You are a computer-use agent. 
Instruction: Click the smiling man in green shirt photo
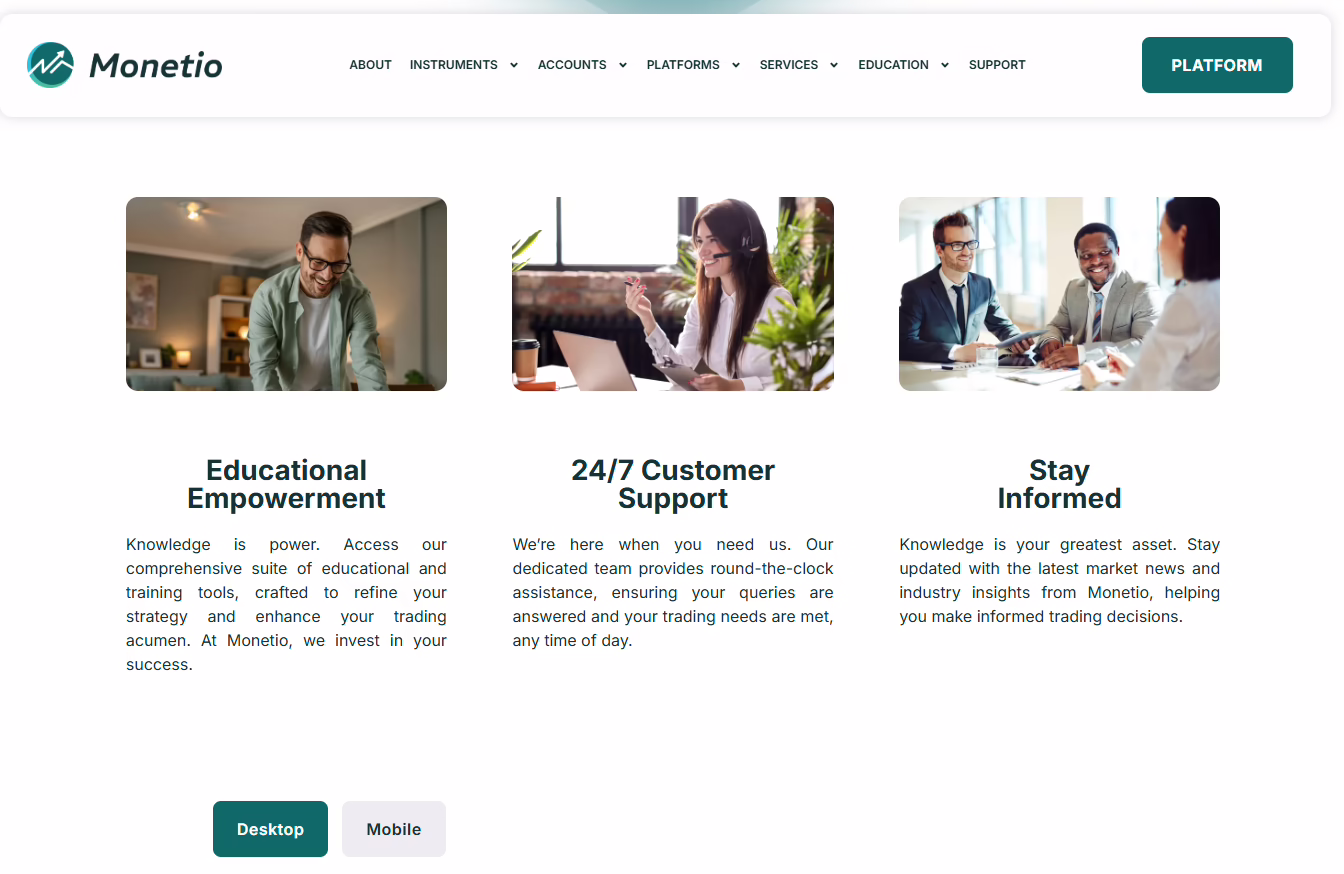pos(286,294)
